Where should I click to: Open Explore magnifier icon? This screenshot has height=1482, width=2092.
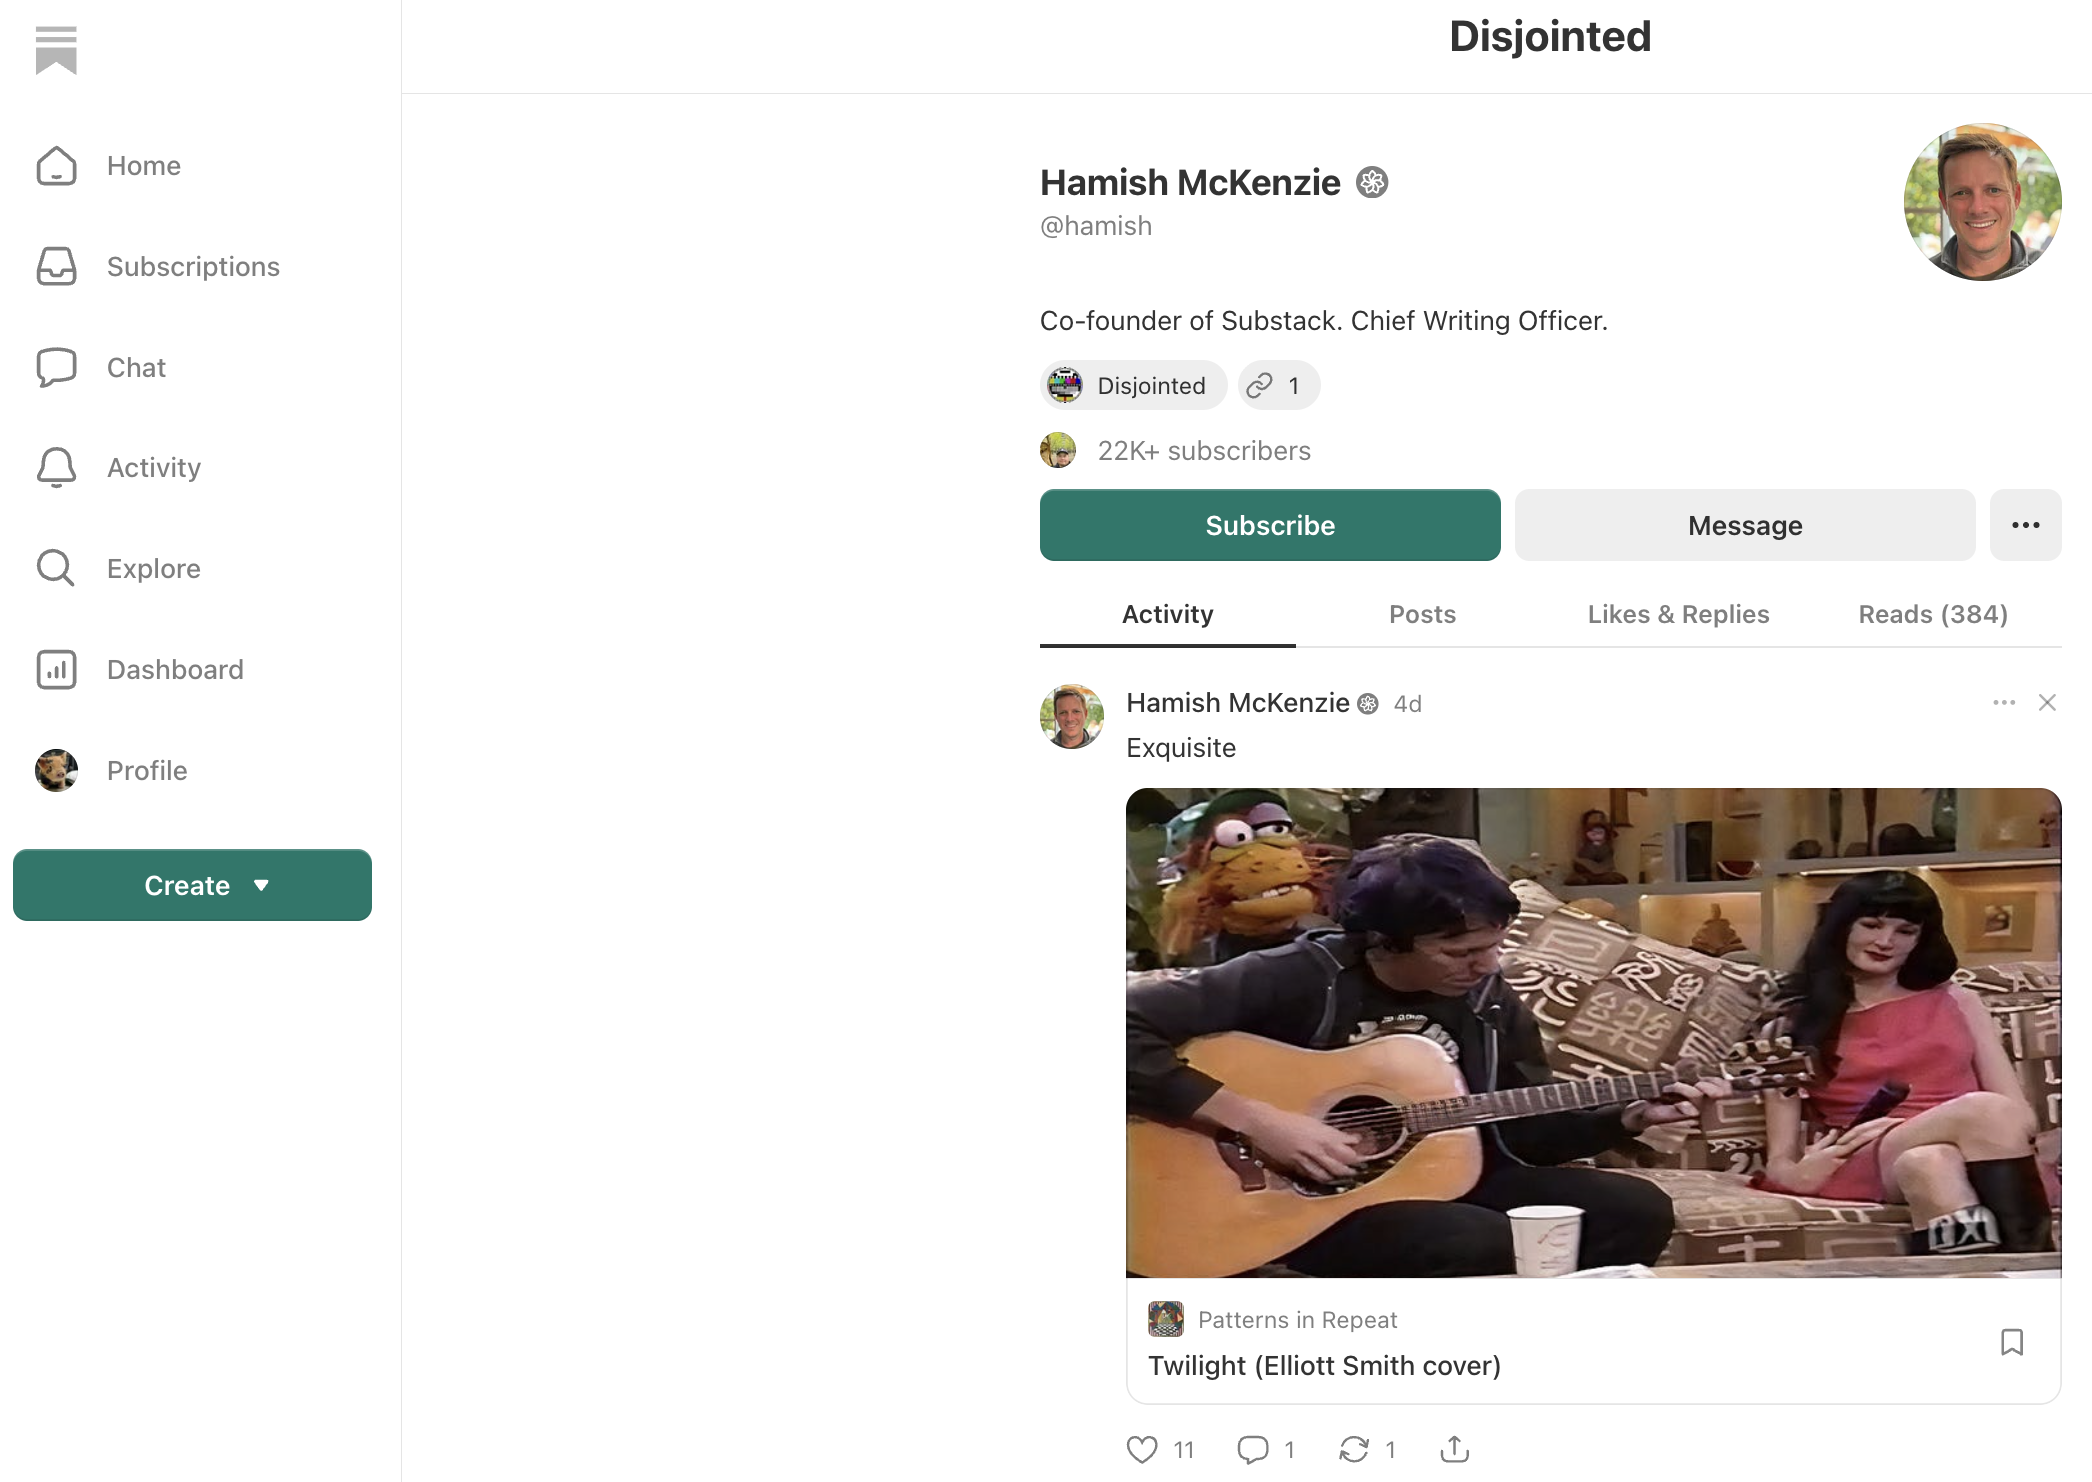coord(56,568)
